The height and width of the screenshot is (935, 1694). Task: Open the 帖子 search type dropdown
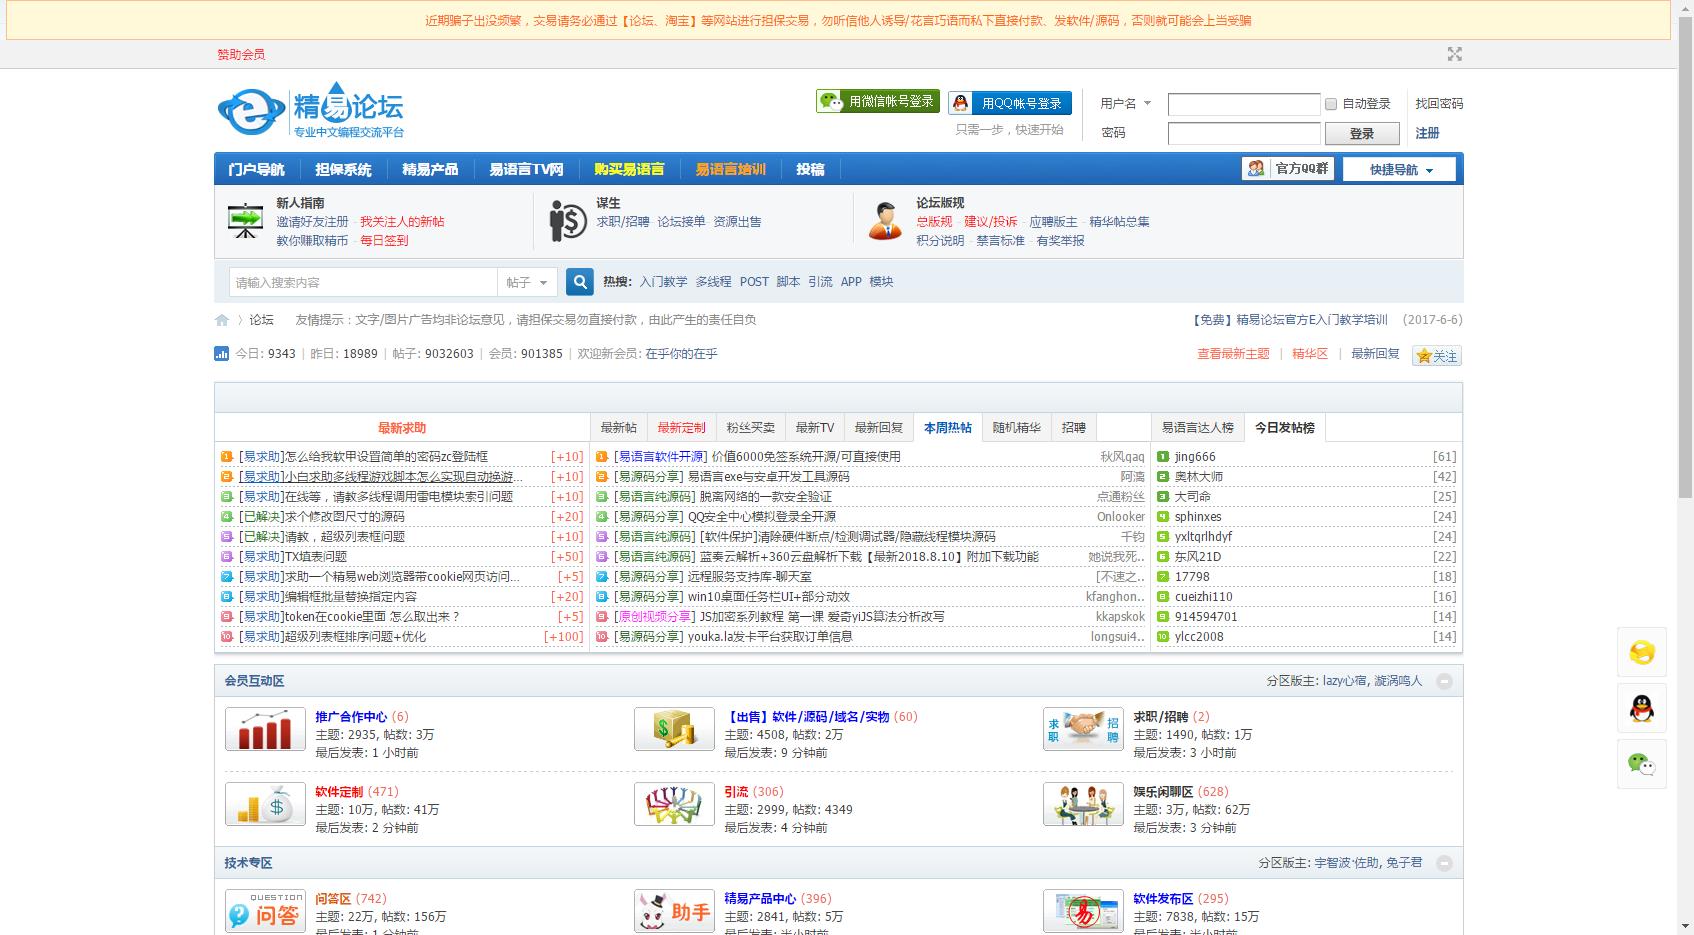point(527,283)
